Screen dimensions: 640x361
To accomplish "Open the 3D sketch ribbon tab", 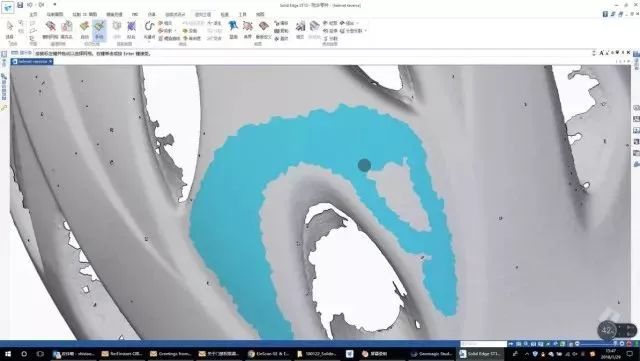I will click(x=85, y=14).
